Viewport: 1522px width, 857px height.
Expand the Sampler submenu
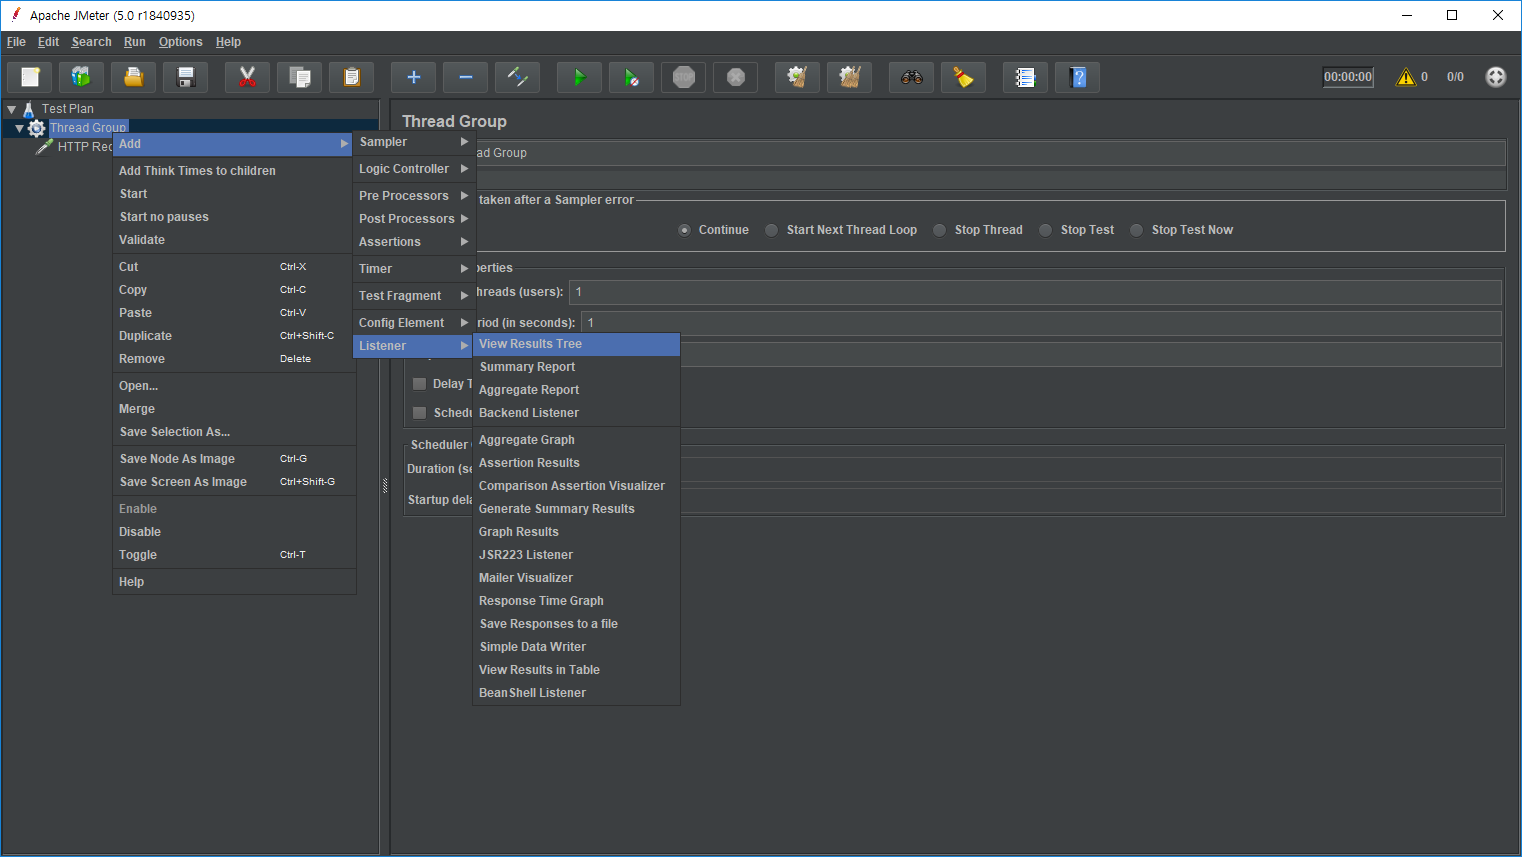coord(414,142)
